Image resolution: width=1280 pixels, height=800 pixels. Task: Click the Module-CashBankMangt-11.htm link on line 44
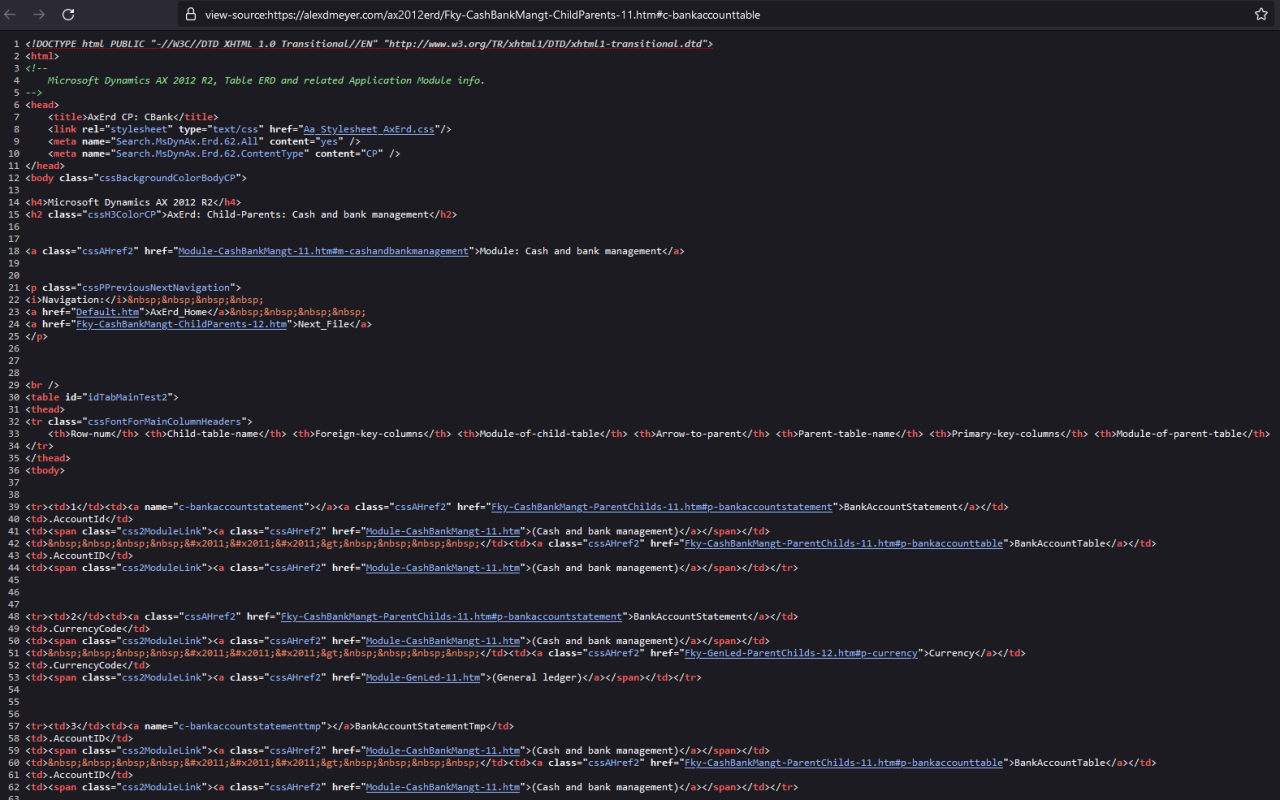click(443, 568)
